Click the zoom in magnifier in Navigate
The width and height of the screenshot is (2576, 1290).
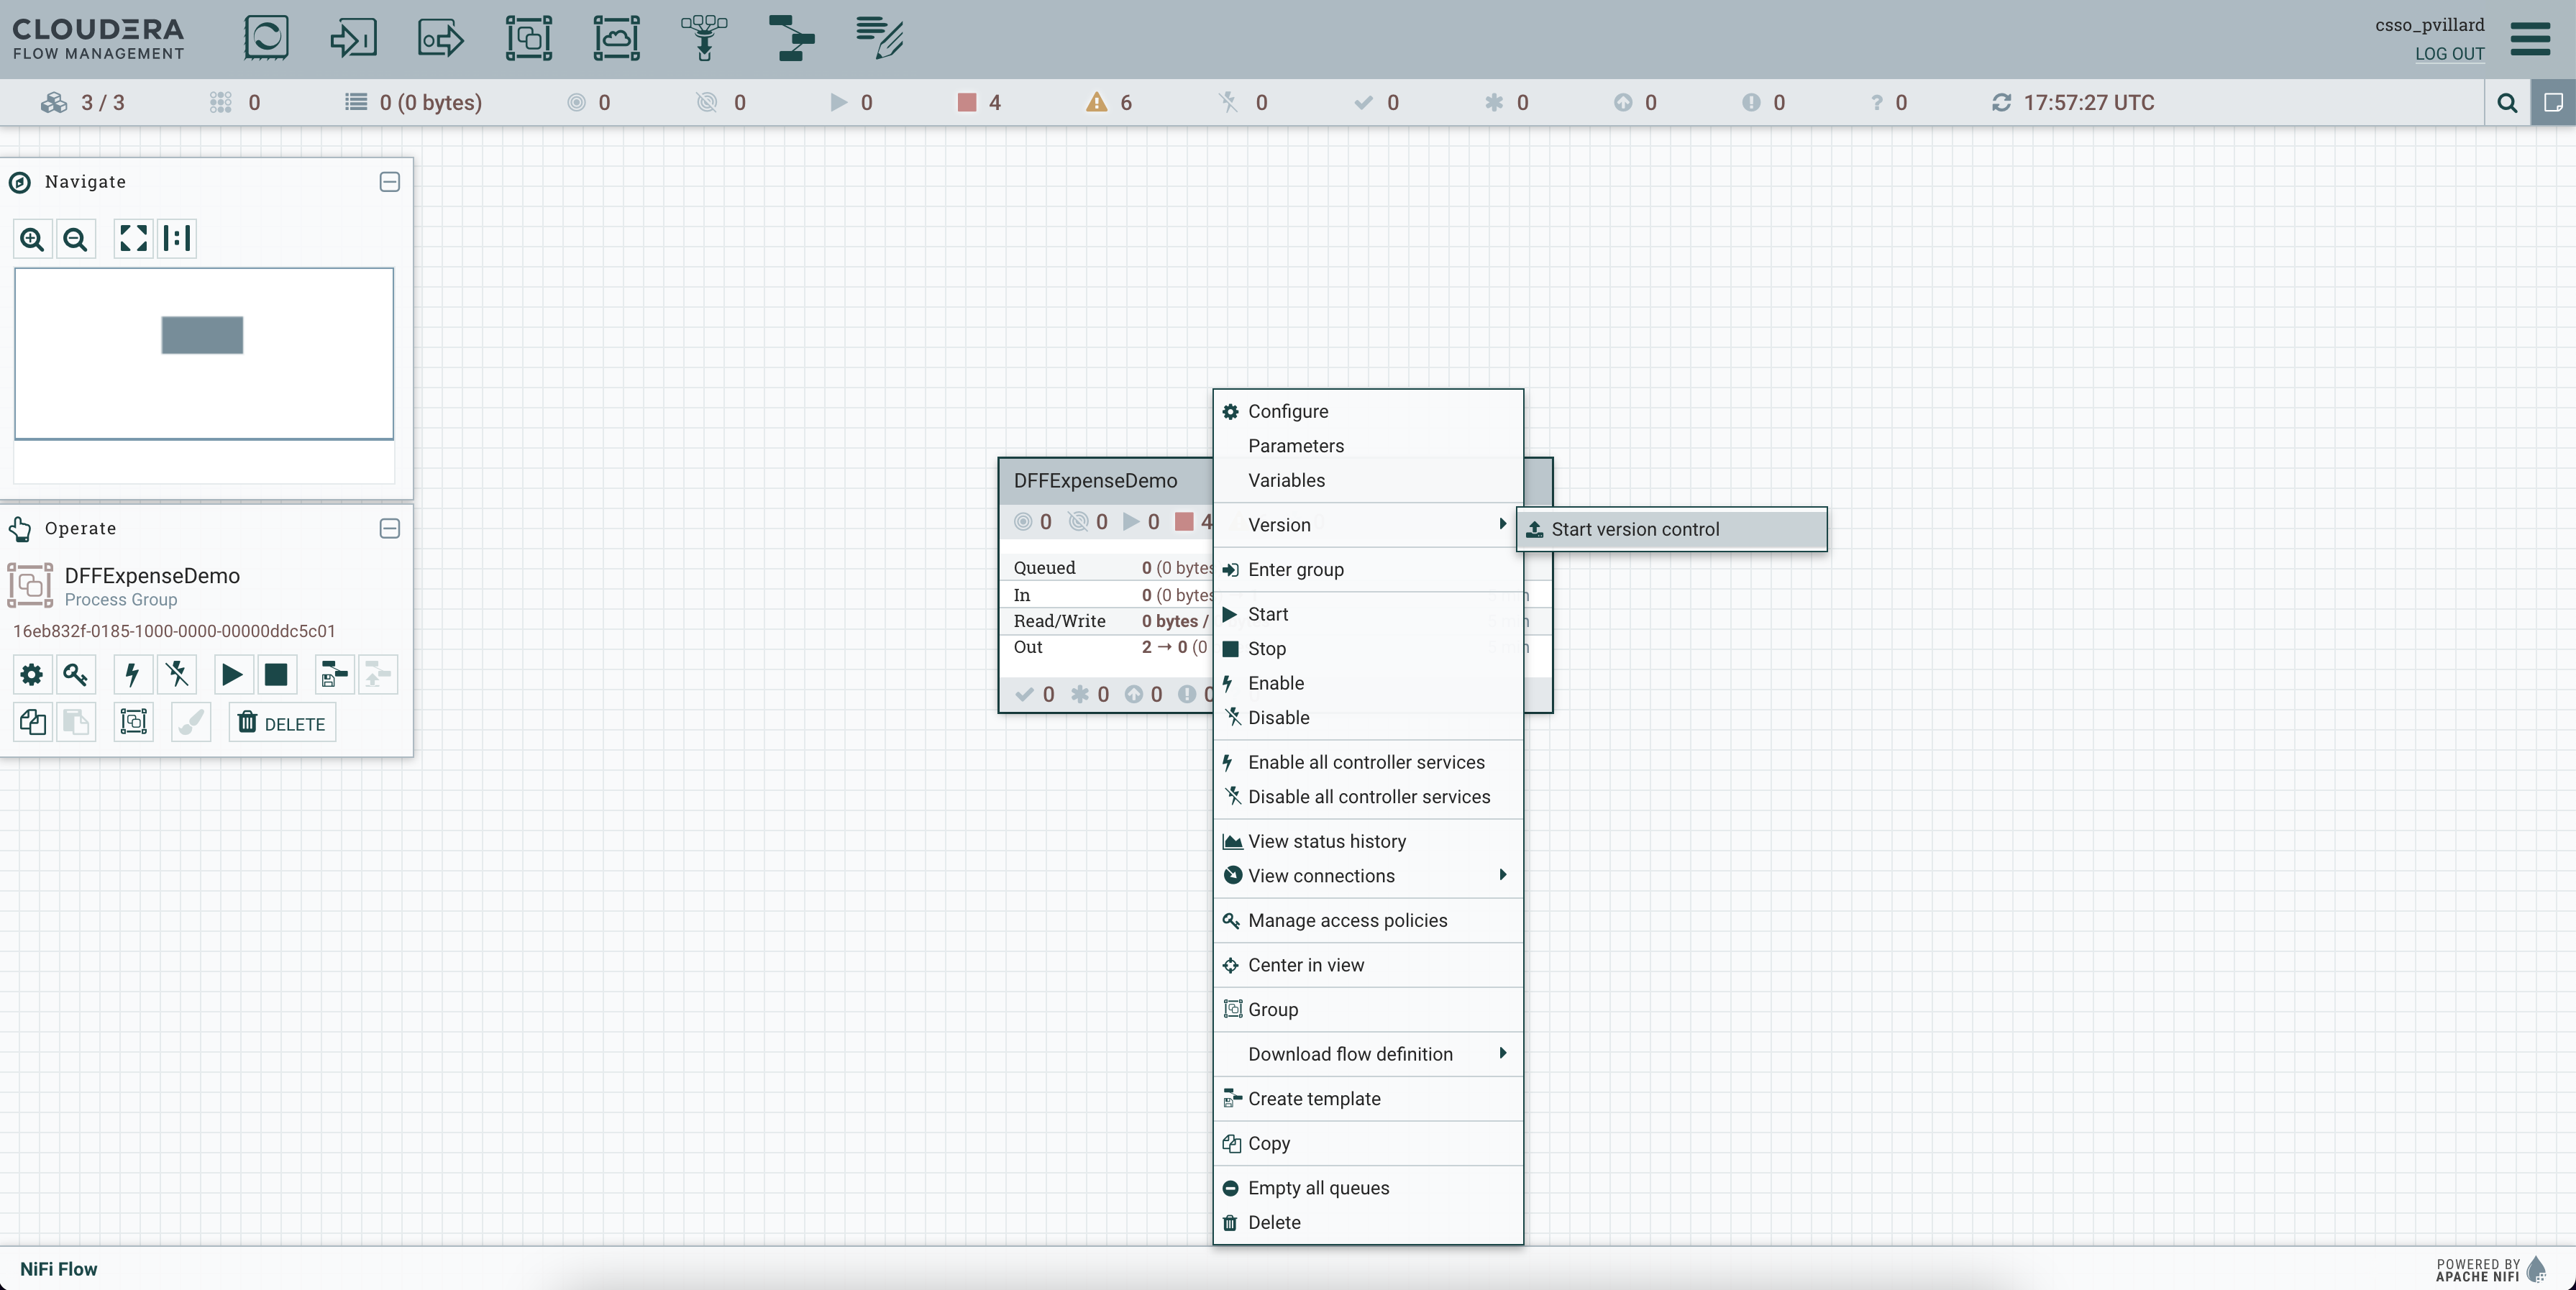(32, 239)
